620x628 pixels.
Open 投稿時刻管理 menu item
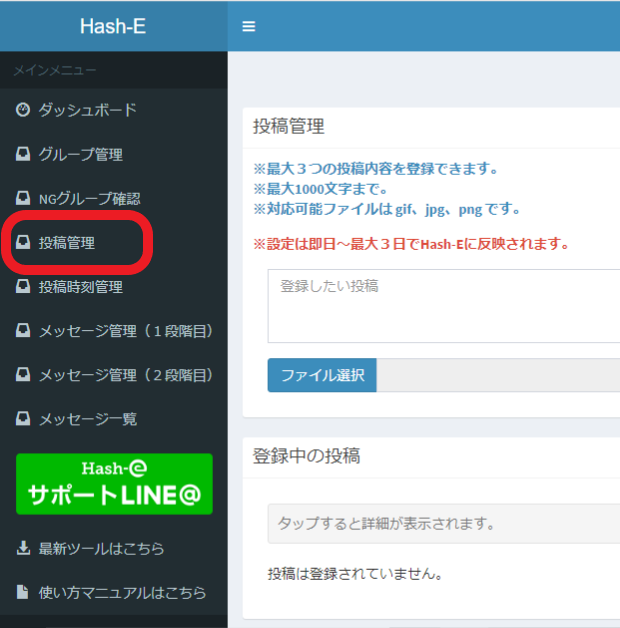[x=81, y=287]
